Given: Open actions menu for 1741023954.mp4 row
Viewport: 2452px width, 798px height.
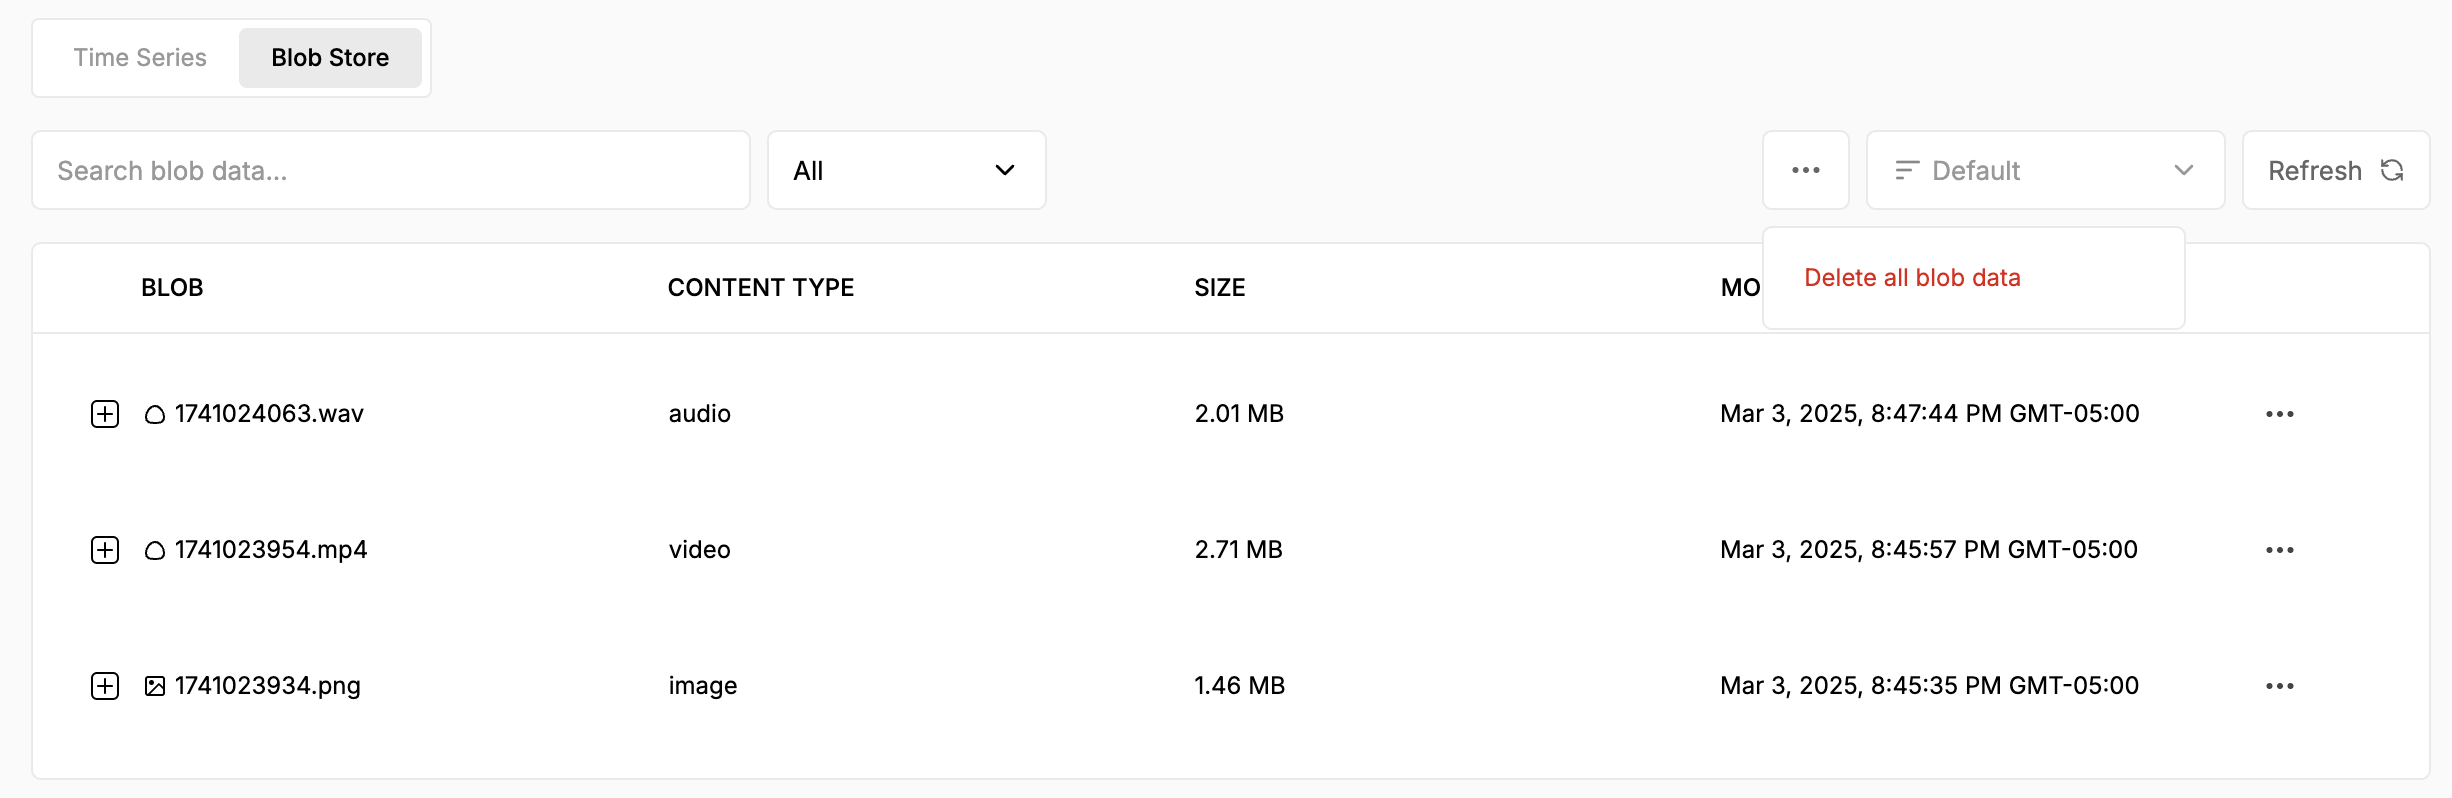Looking at the screenshot, I should [2279, 550].
